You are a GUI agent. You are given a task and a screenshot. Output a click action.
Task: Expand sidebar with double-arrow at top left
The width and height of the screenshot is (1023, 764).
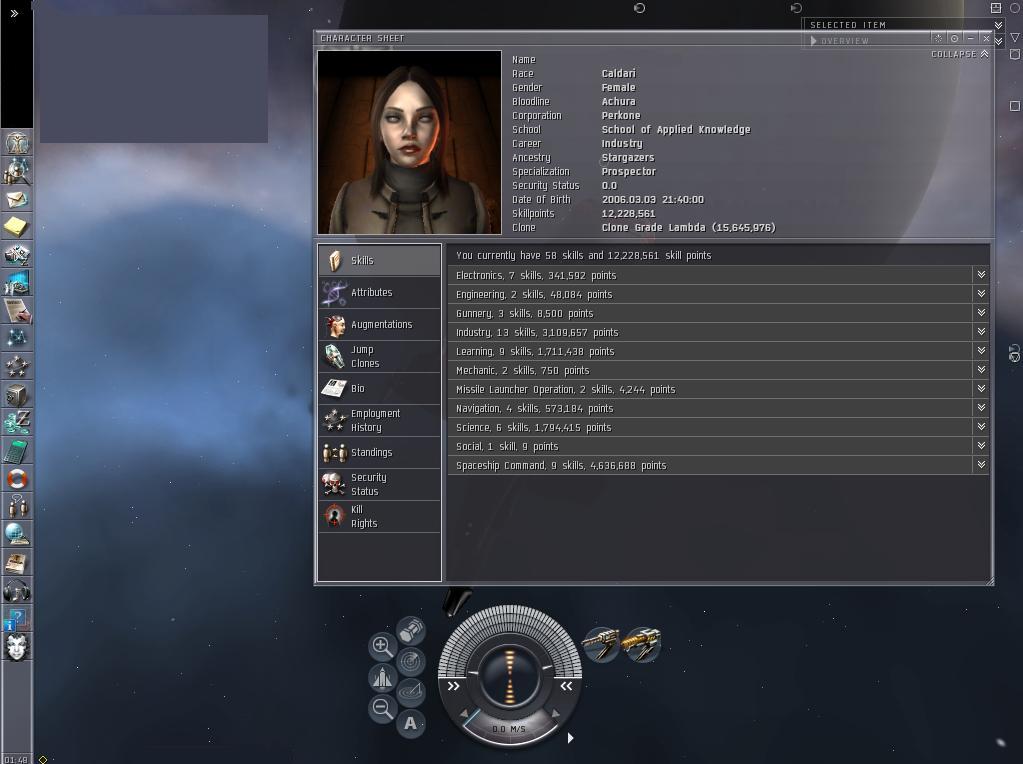(x=14, y=13)
